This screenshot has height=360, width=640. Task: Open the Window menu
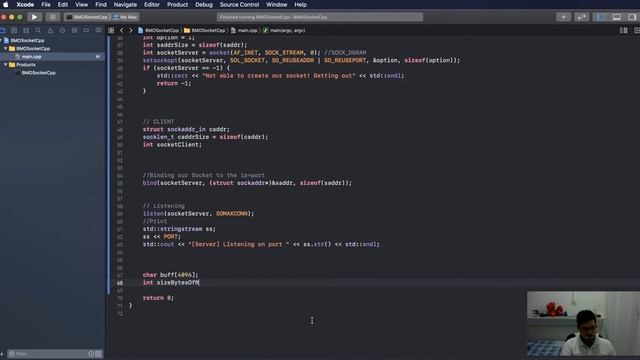276,4
